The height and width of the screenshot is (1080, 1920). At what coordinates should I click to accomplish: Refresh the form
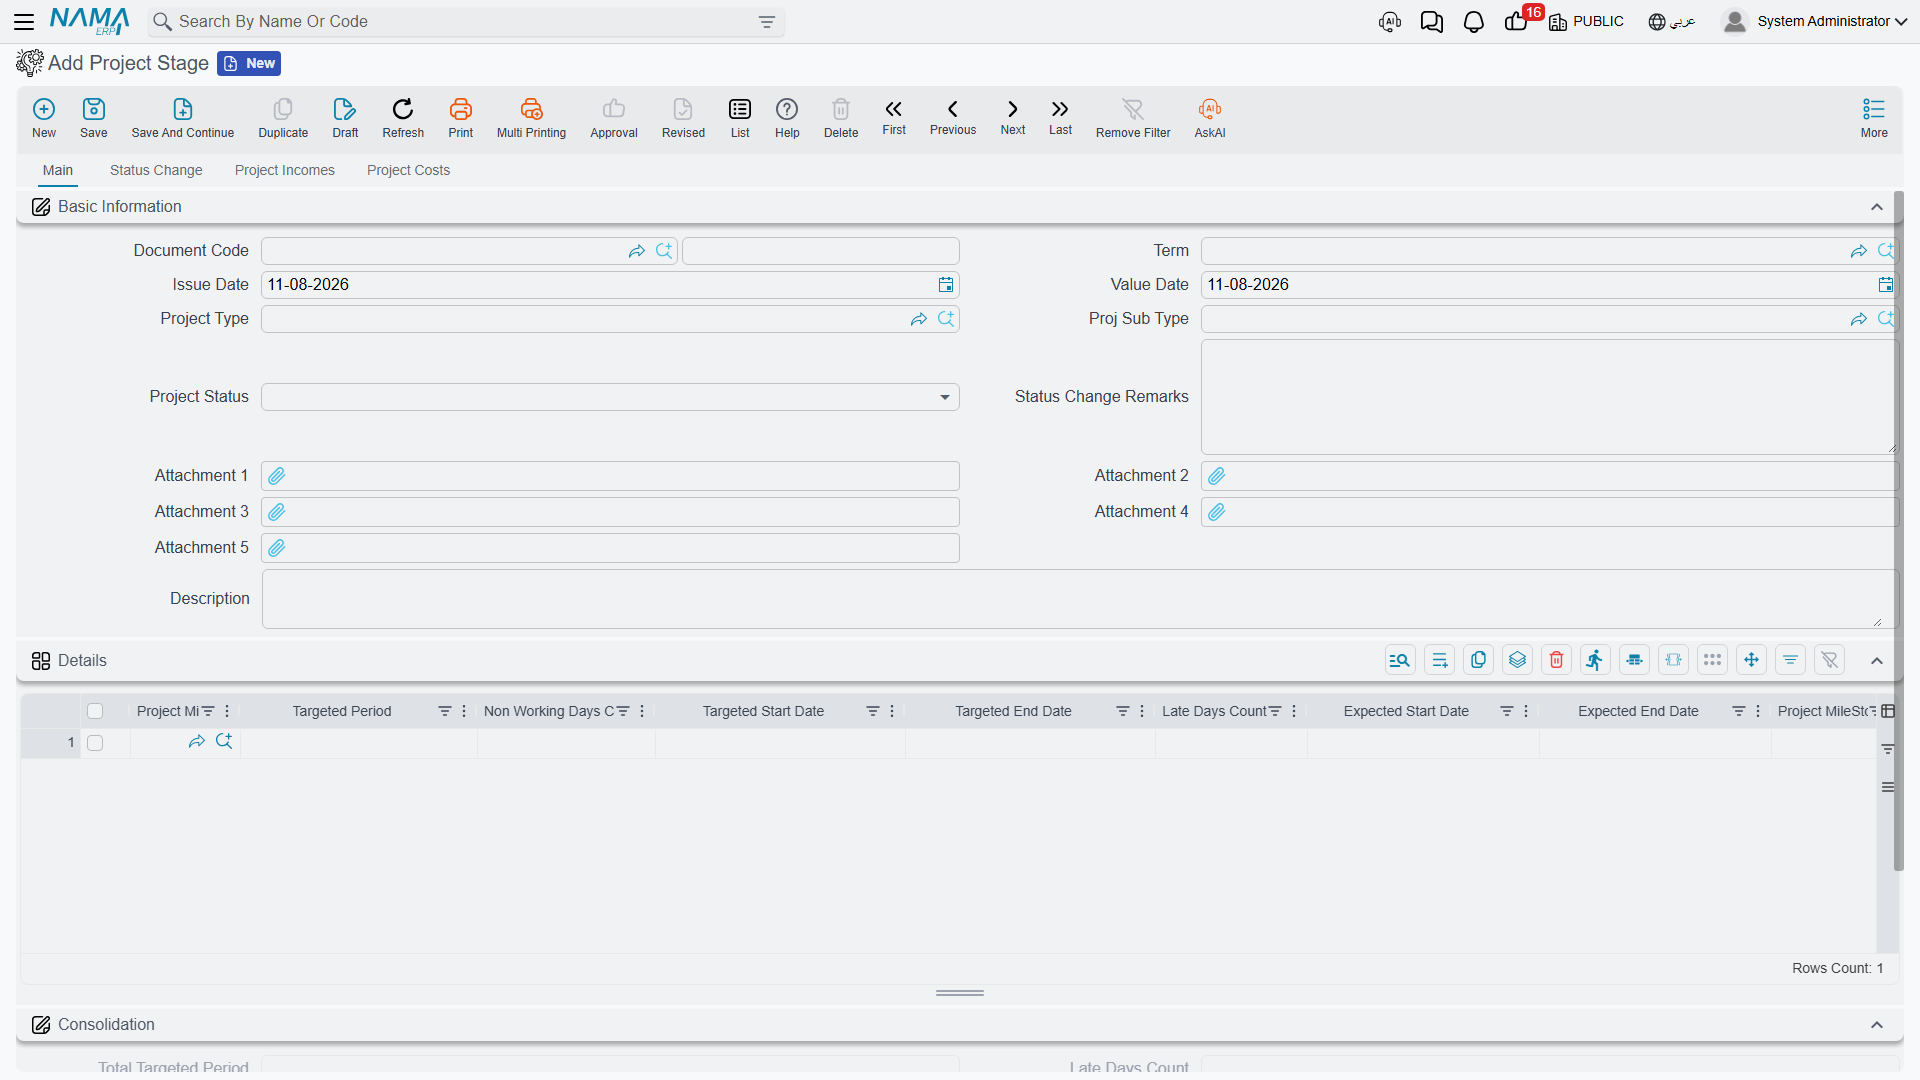403,118
